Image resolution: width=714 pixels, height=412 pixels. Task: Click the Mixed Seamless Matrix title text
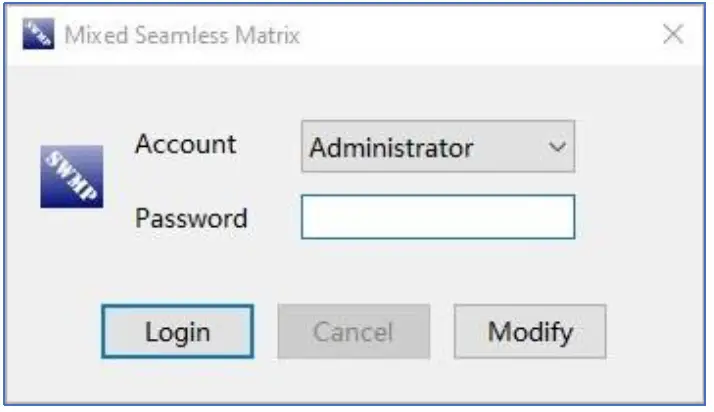tap(182, 36)
